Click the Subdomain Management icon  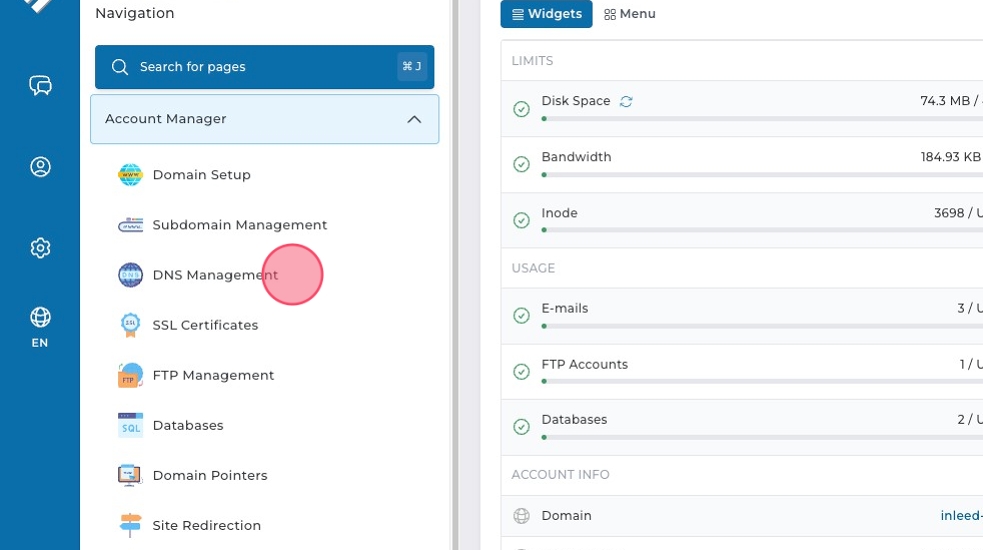pyautogui.click(x=130, y=225)
